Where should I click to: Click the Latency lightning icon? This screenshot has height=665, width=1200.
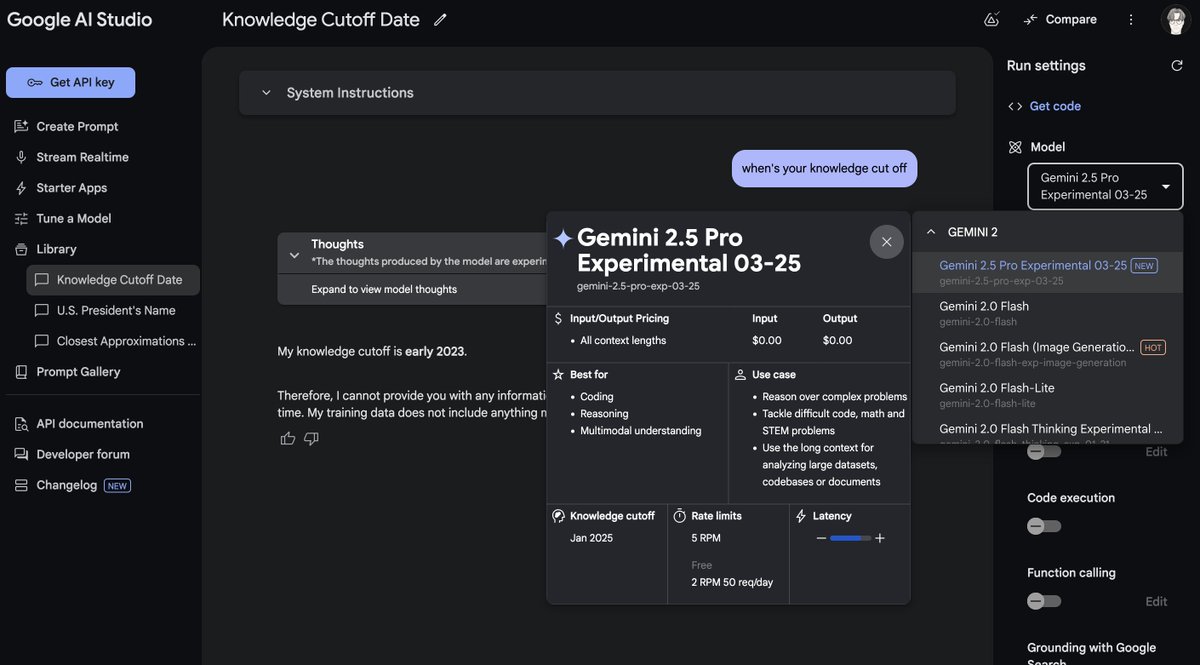click(x=801, y=516)
